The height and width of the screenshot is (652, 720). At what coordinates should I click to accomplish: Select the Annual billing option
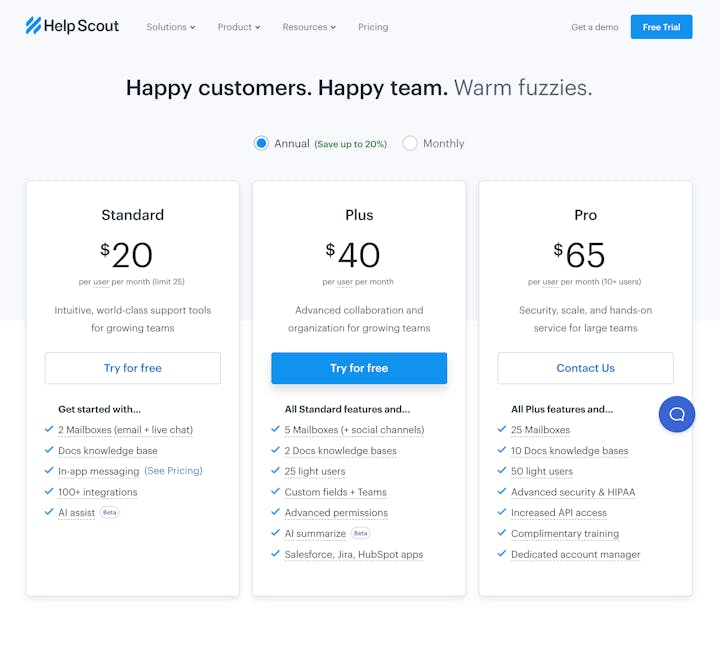(262, 143)
